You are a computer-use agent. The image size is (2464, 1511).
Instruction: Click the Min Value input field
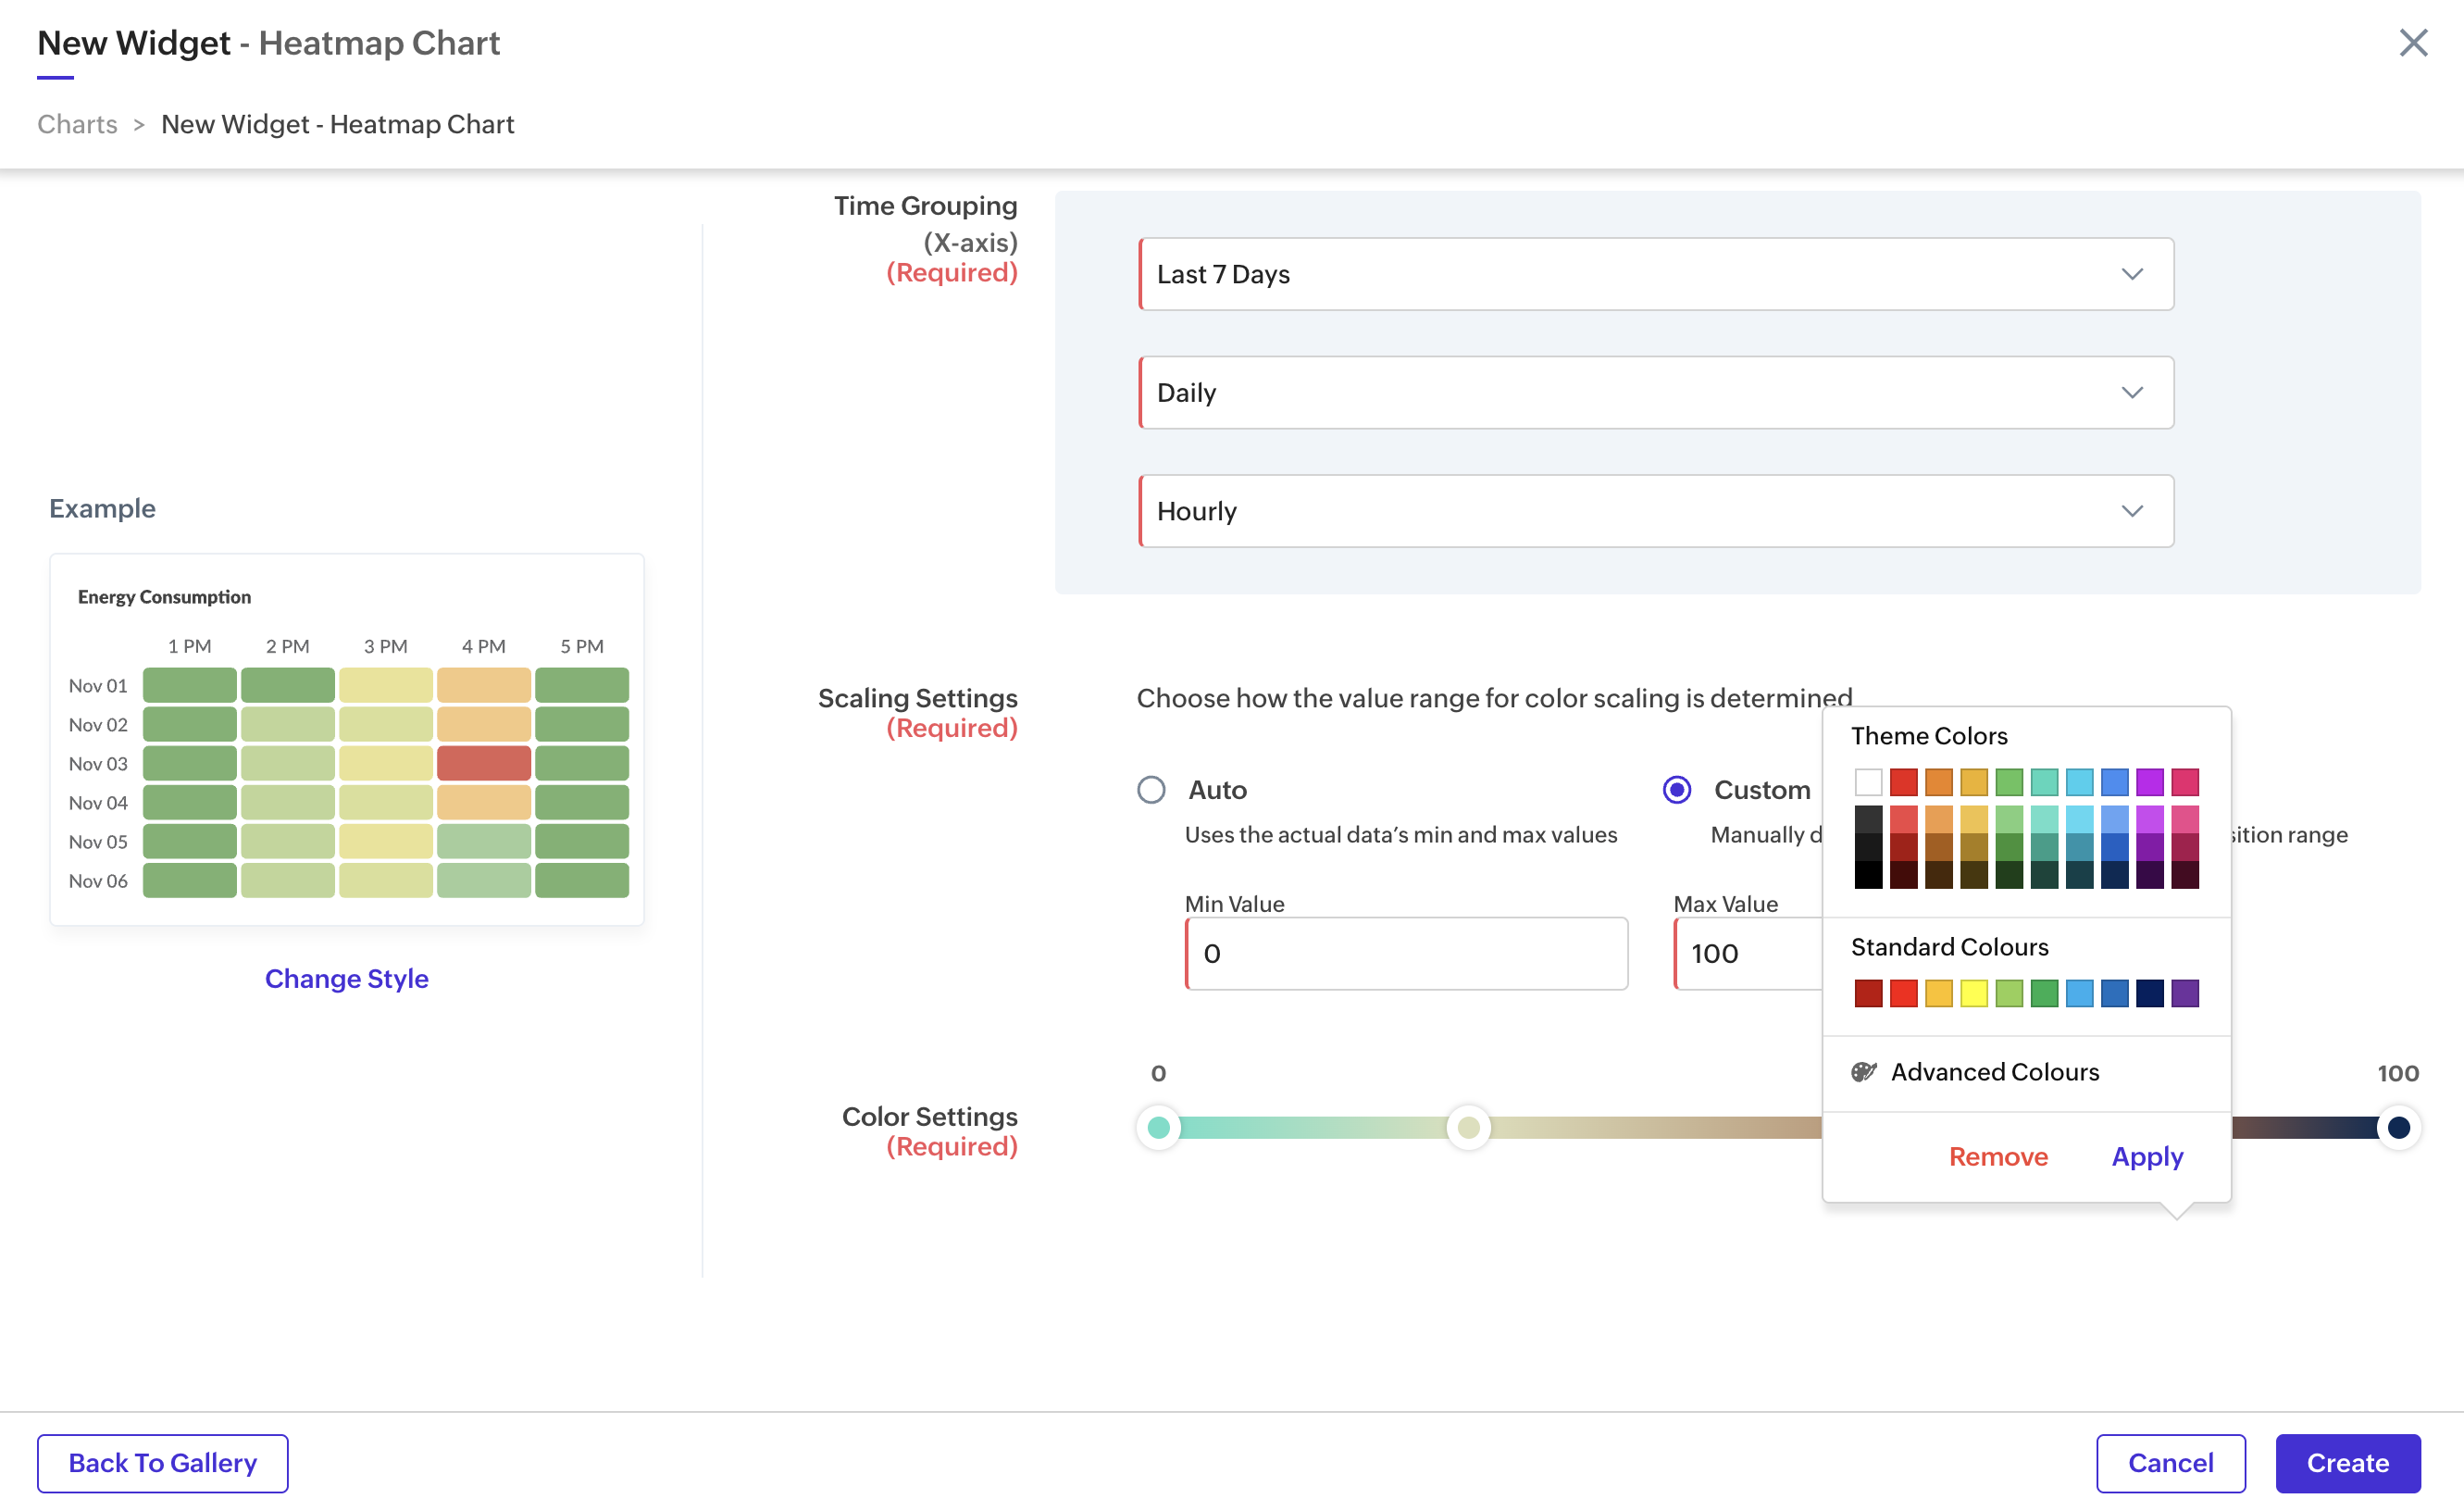tap(1406, 954)
